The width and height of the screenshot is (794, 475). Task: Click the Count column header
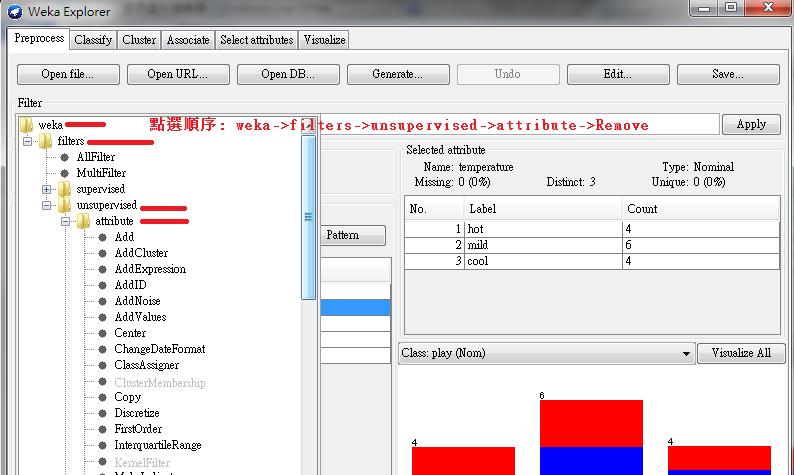point(701,209)
